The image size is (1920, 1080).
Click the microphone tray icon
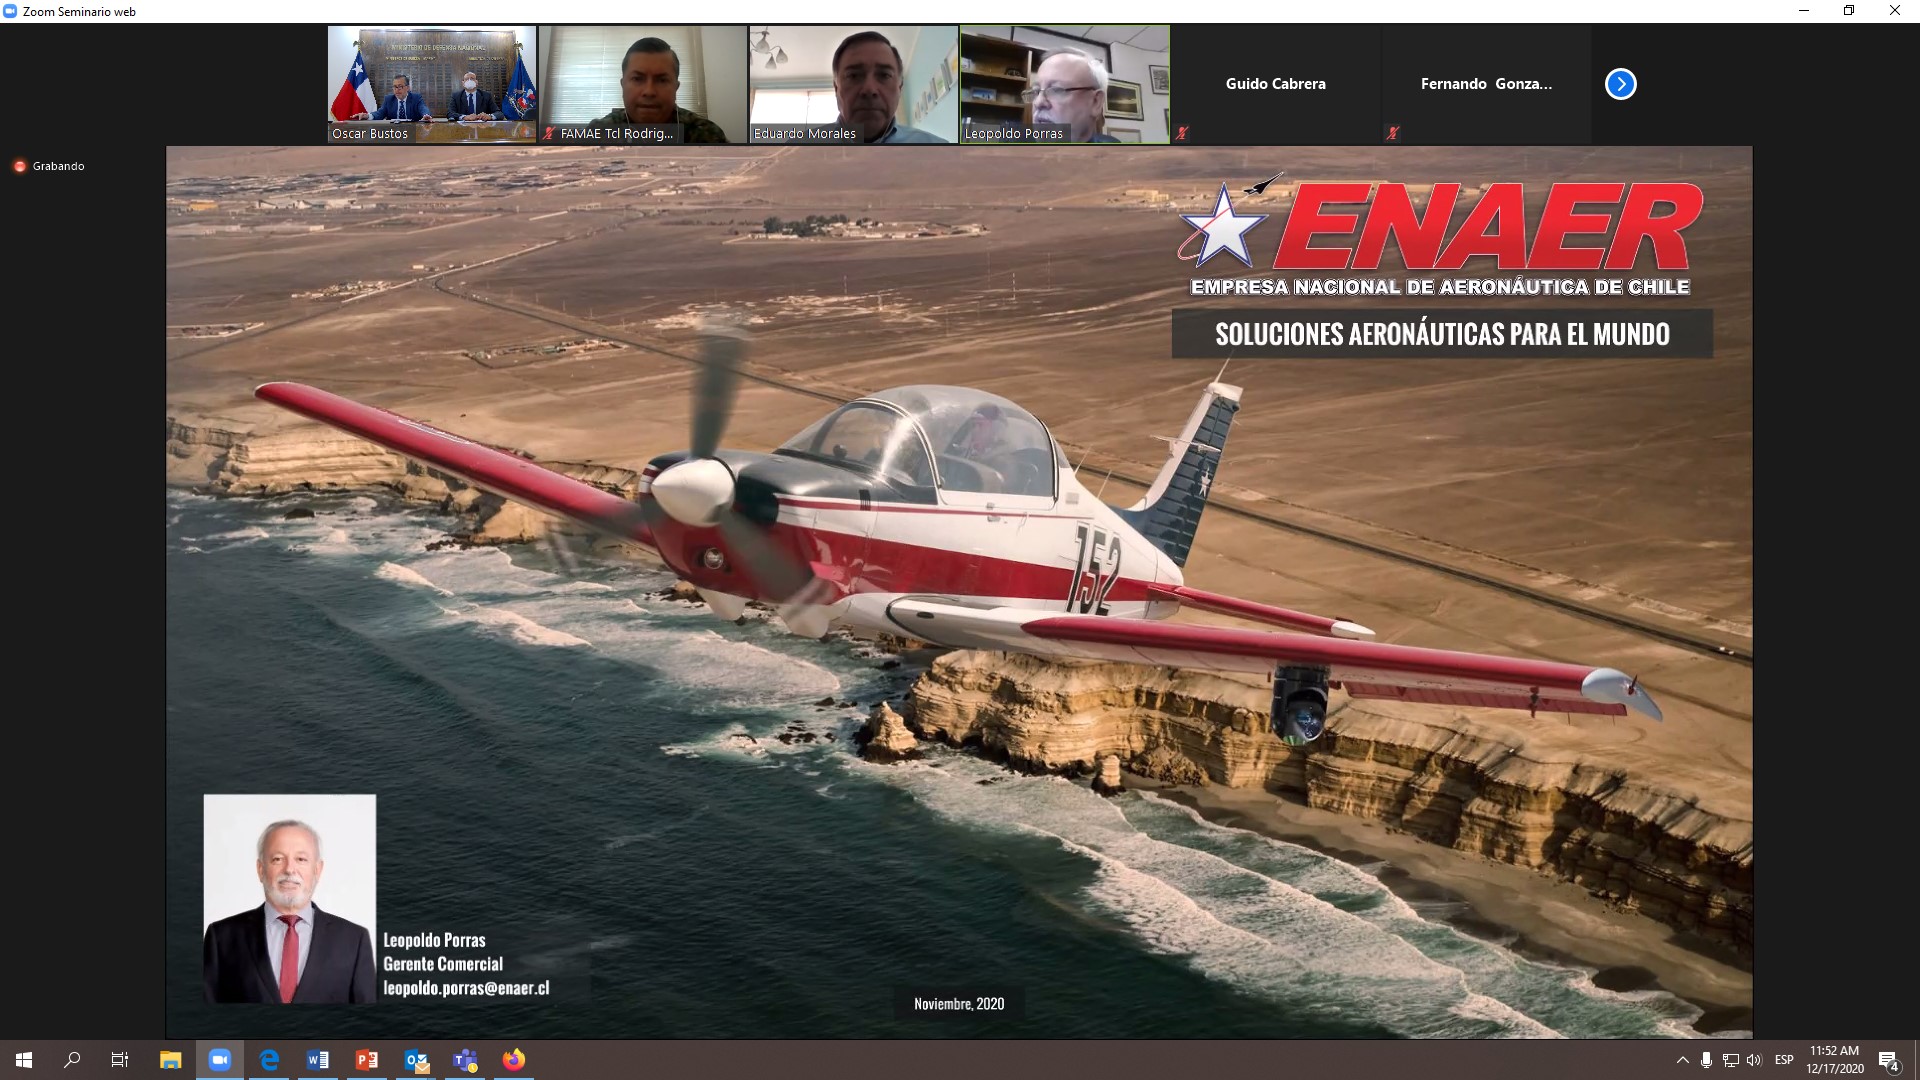1706,1060
